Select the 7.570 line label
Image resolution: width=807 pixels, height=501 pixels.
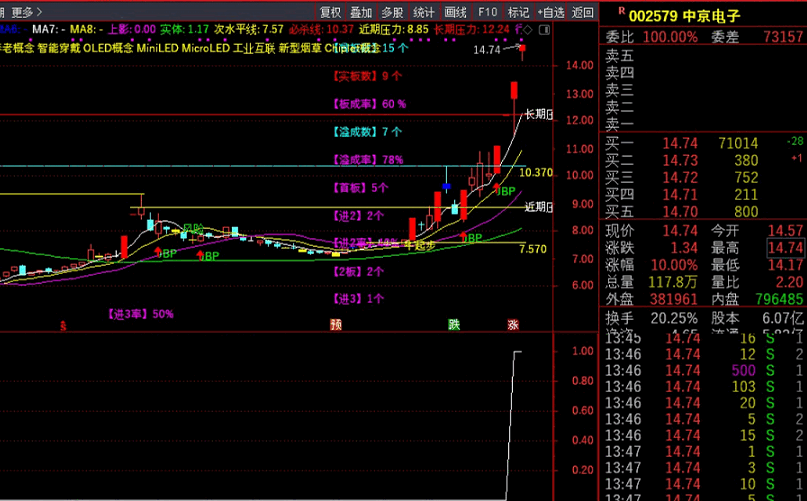point(533,249)
